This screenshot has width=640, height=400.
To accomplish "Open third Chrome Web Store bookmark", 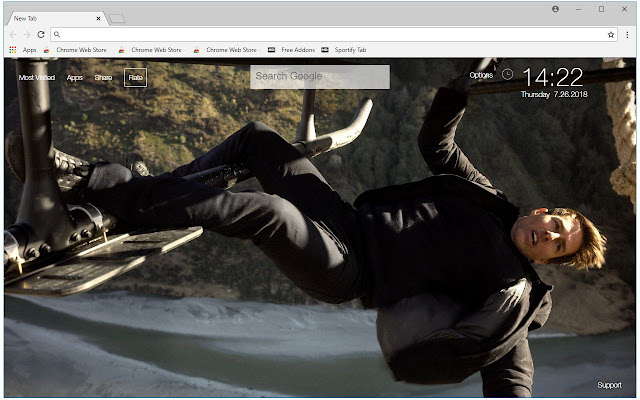I will coord(226,50).
